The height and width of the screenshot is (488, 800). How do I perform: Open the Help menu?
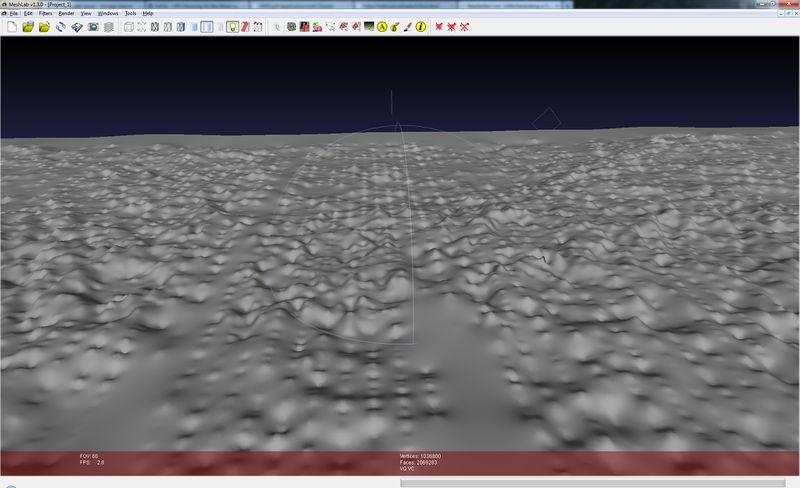click(x=148, y=13)
